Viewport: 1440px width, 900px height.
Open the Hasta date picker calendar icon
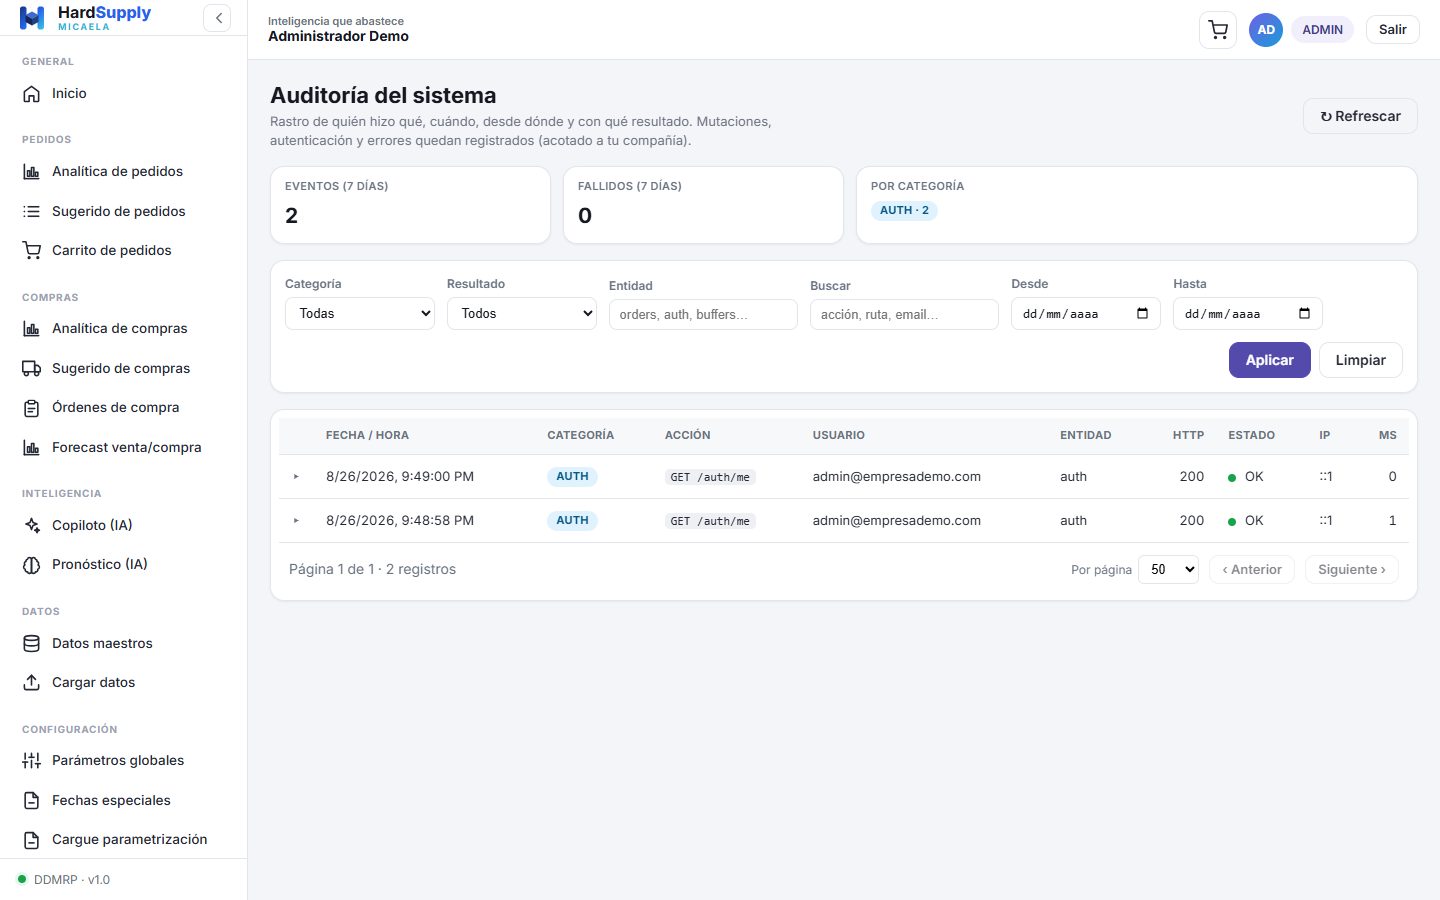tap(1305, 313)
